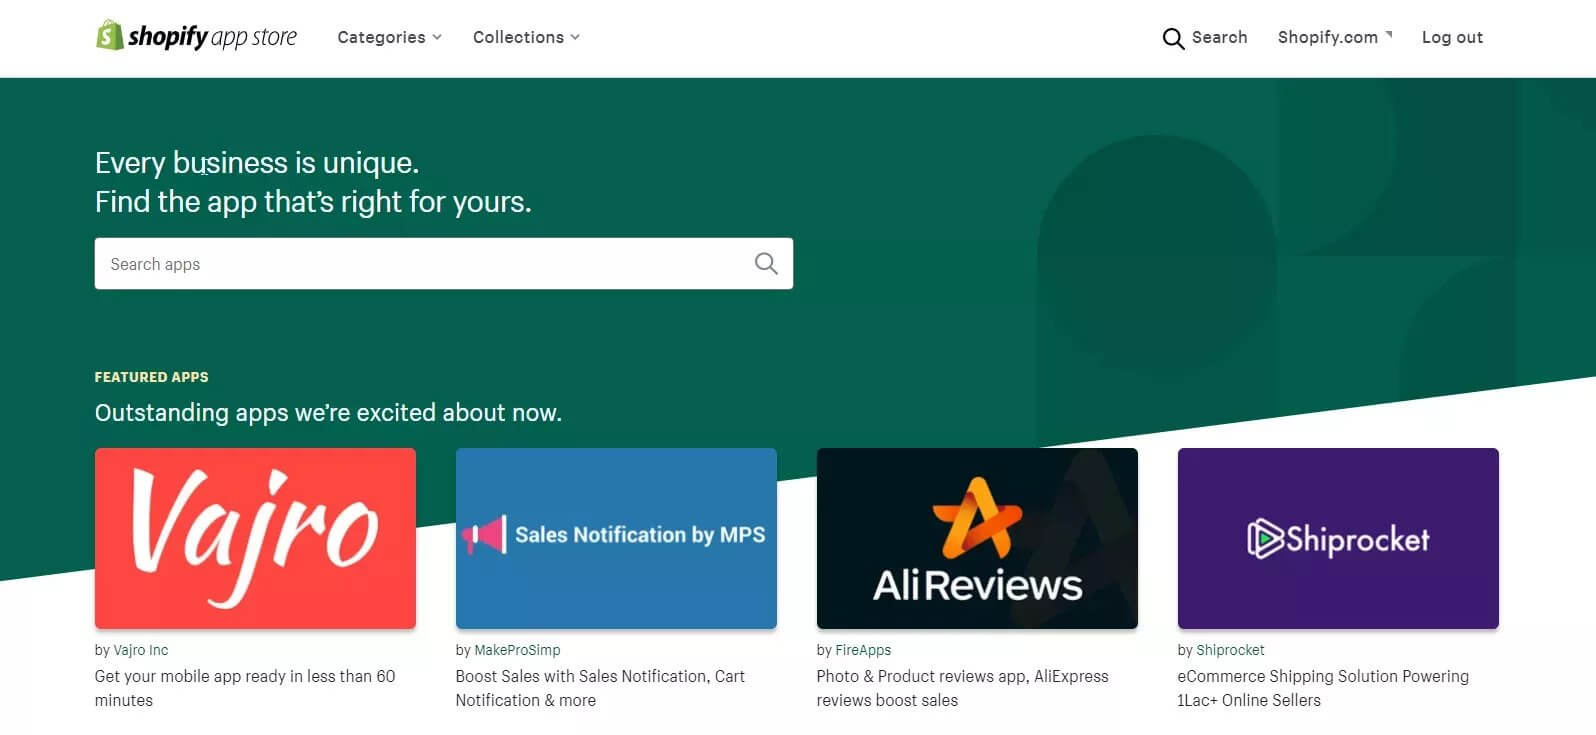Click 'Outstanding apps we're excited about now.' text

click(328, 413)
